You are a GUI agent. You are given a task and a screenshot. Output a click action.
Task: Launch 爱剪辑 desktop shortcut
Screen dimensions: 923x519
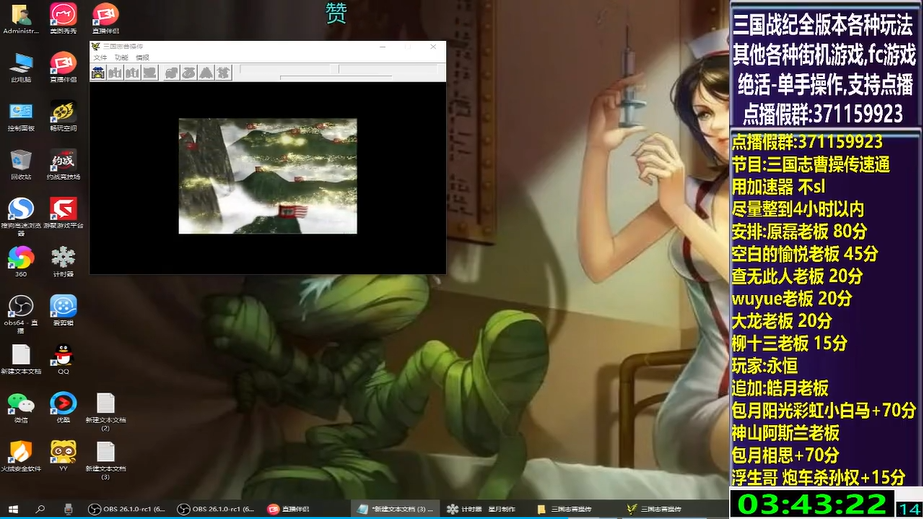point(63,311)
